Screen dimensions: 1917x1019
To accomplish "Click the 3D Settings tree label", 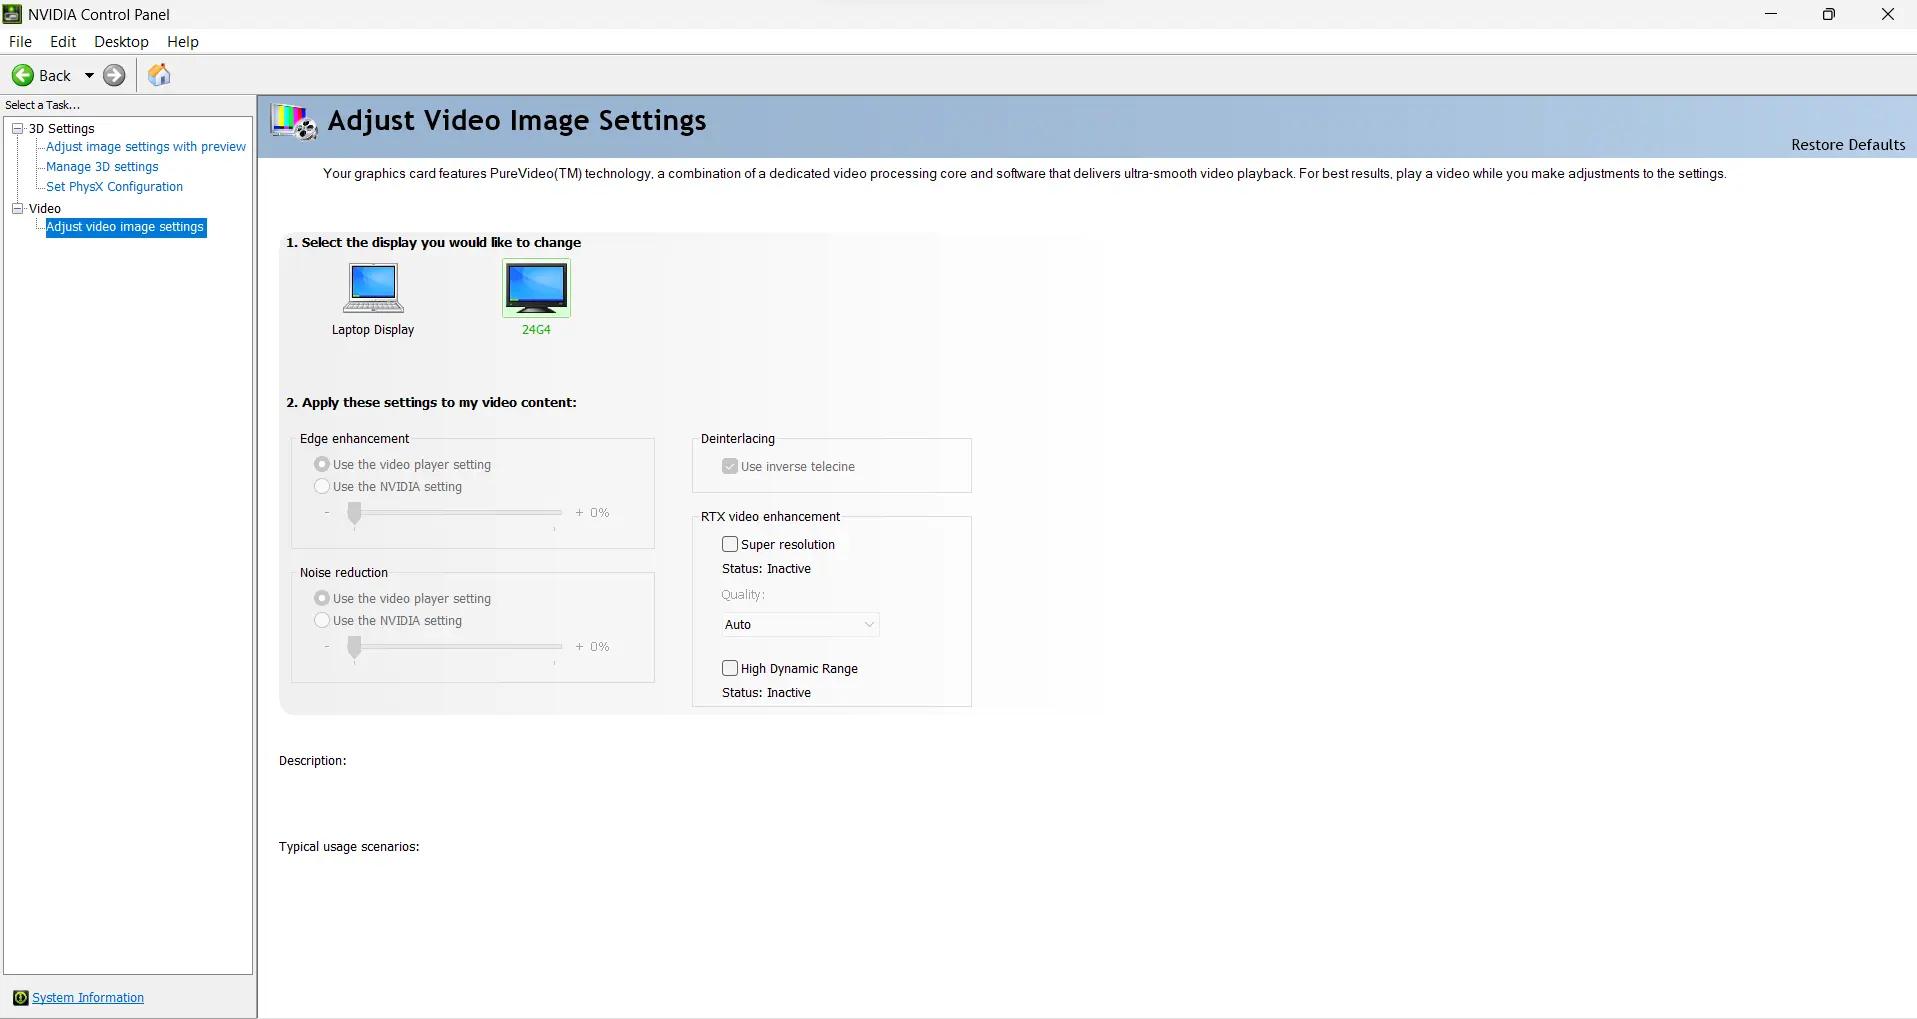I will point(62,129).
